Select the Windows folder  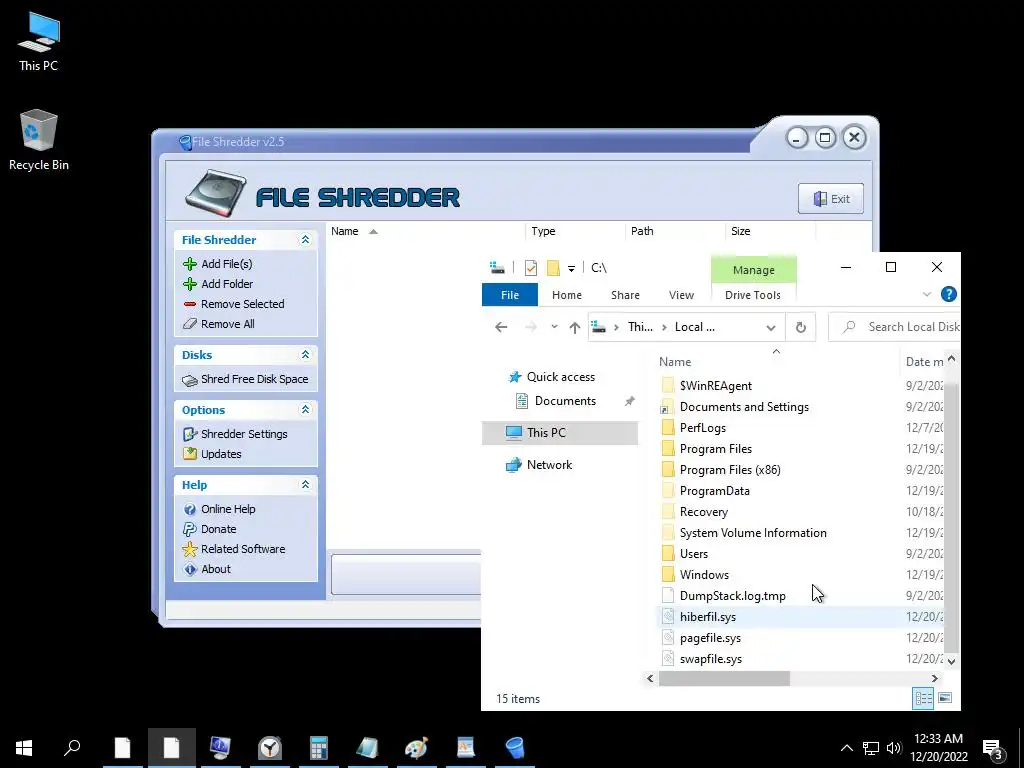(703, 575)
